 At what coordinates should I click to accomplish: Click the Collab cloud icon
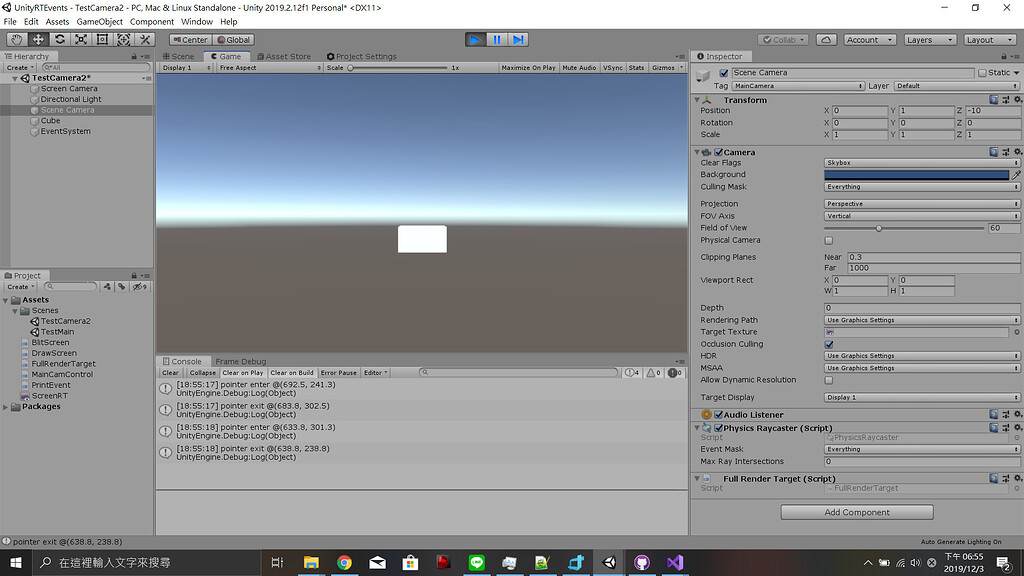[x=826, y=39]
